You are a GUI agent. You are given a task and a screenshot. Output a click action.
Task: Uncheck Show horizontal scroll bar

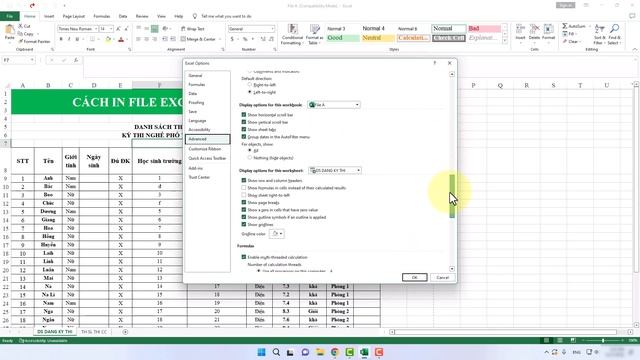point(244,115)
